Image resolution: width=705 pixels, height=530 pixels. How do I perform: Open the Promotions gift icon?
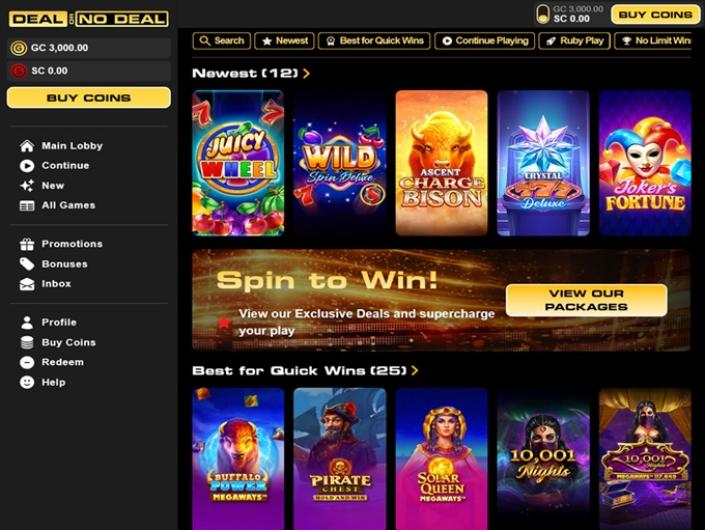pos(27,244)
